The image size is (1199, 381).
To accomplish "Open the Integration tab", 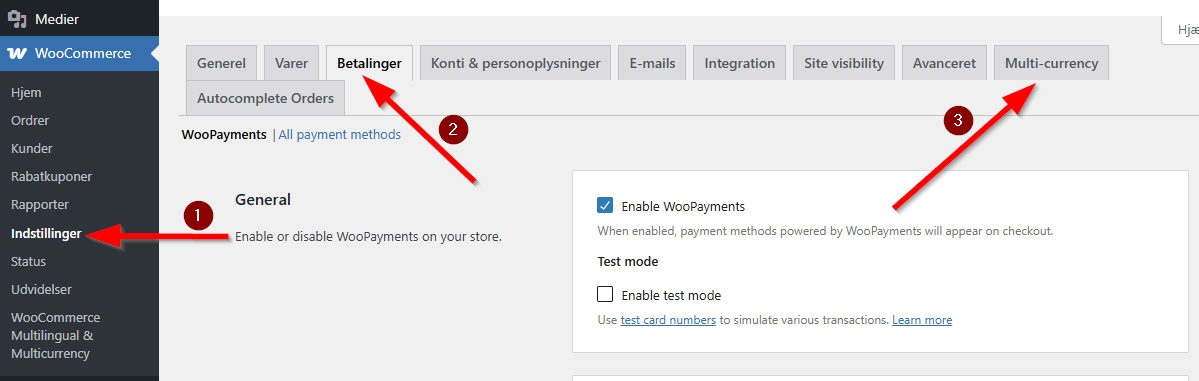I will pos(739,64).
